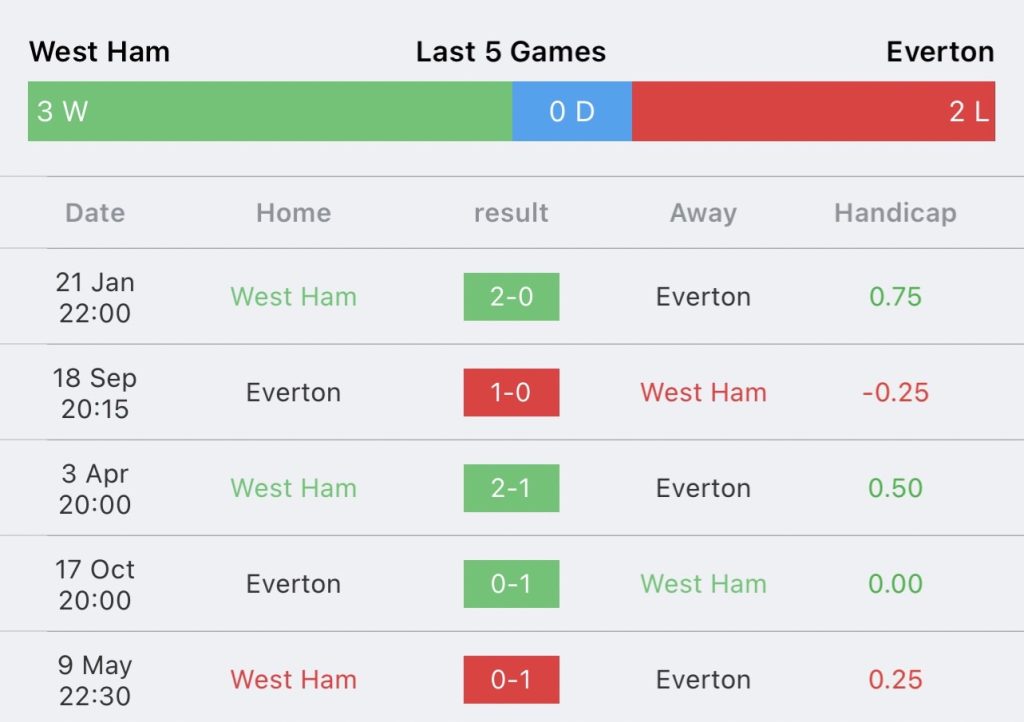Select the Date column header

(x=95, y=213)
